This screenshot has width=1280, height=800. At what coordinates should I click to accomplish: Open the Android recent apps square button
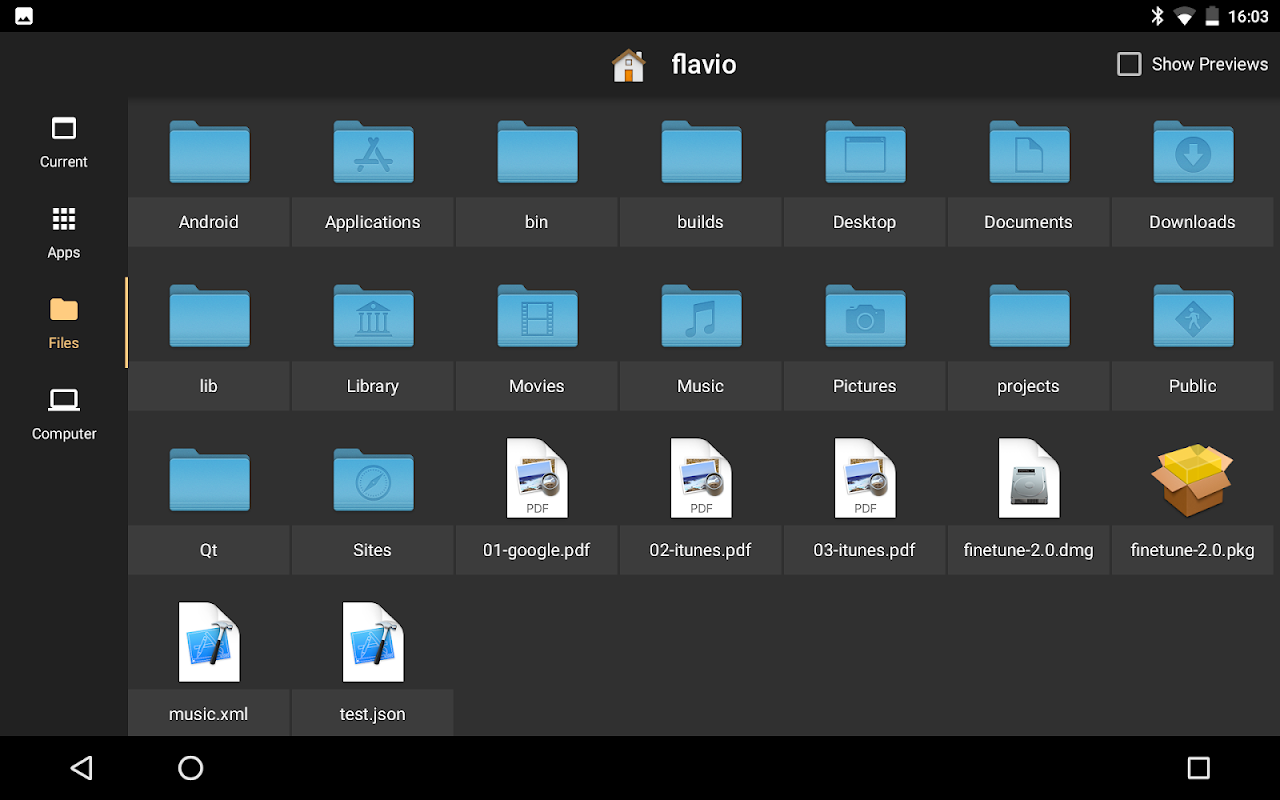point(1198,768)
